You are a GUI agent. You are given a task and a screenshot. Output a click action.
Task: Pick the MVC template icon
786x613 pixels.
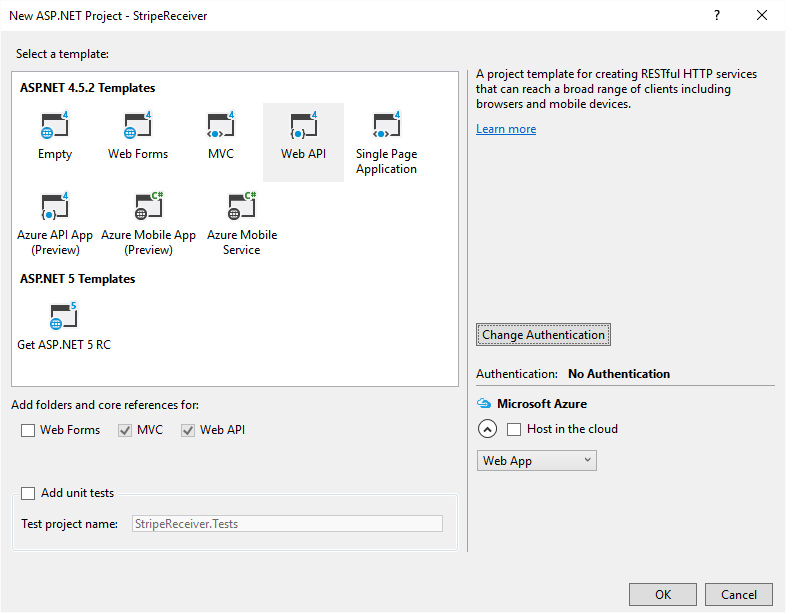[x=221, y=125]
